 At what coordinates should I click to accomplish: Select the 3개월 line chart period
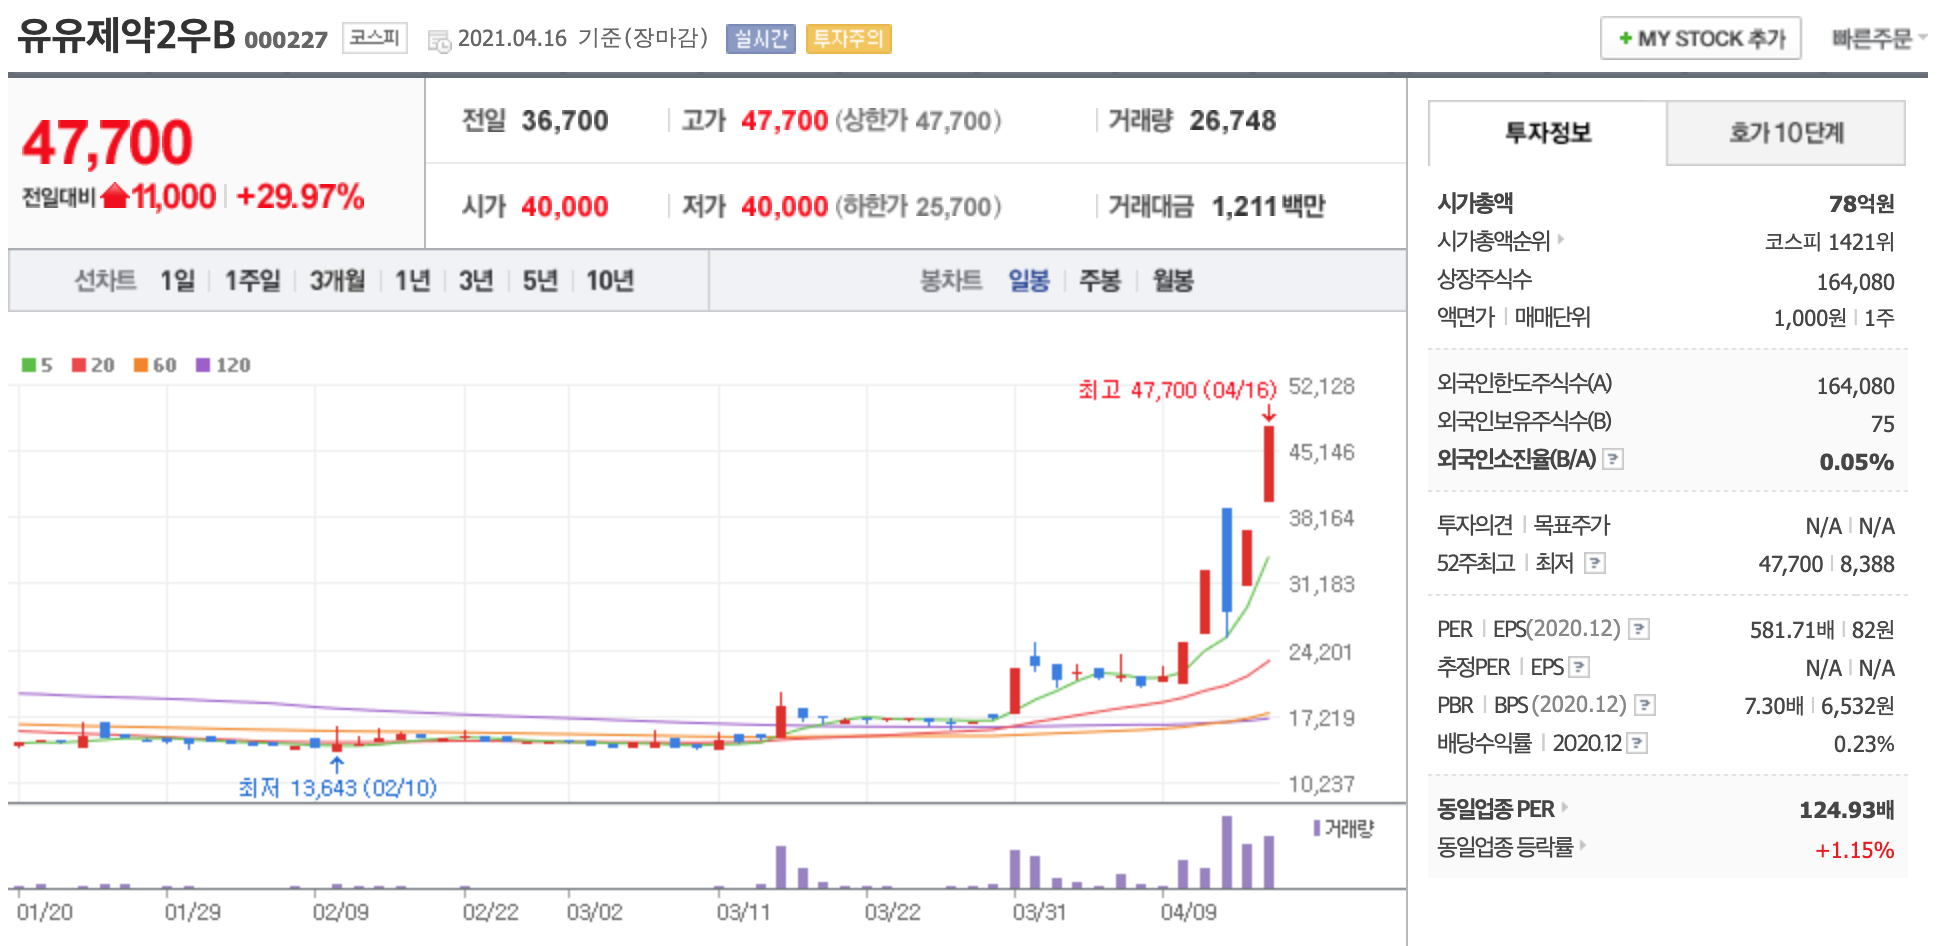(x=337, y=280)
